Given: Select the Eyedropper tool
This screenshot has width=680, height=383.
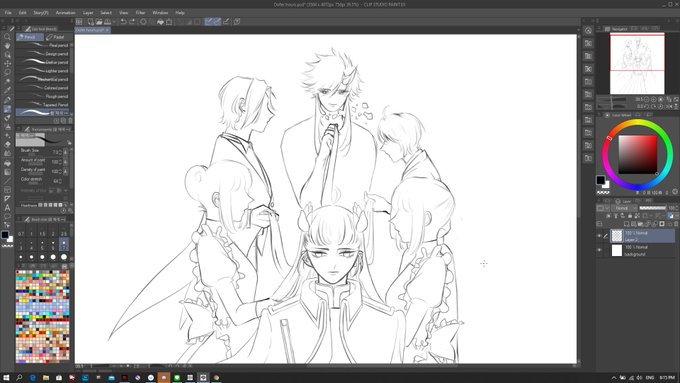Looking at the screenshot, I should (7, 90).
